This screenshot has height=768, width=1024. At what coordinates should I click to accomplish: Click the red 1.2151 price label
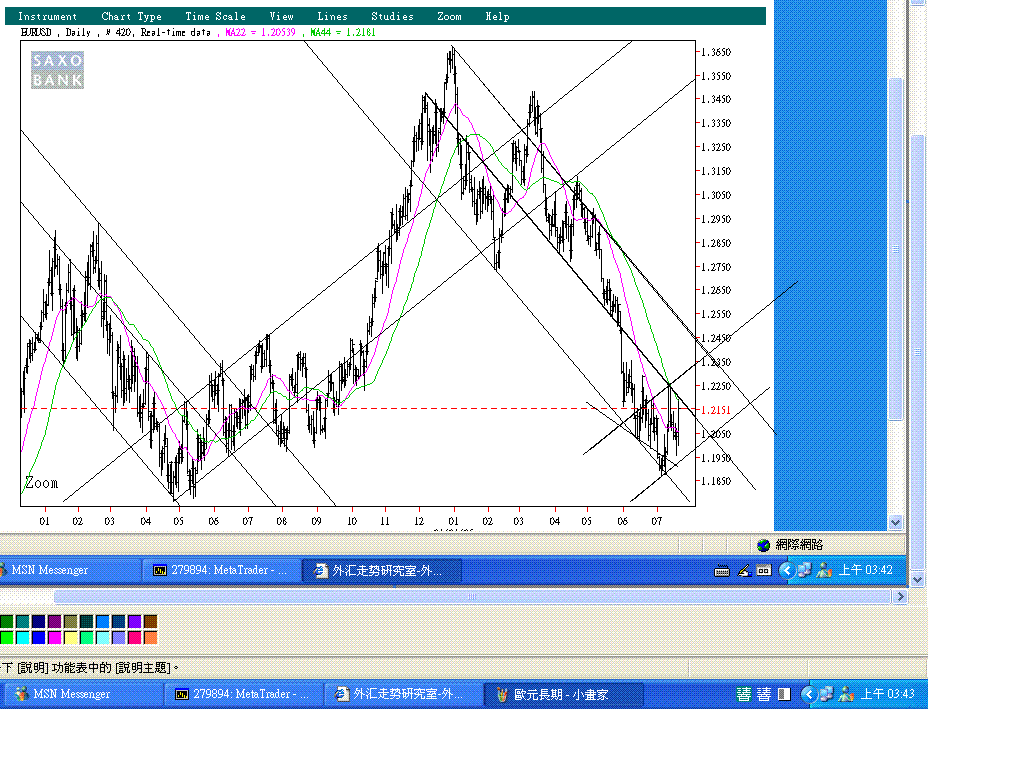coord(716,410)
